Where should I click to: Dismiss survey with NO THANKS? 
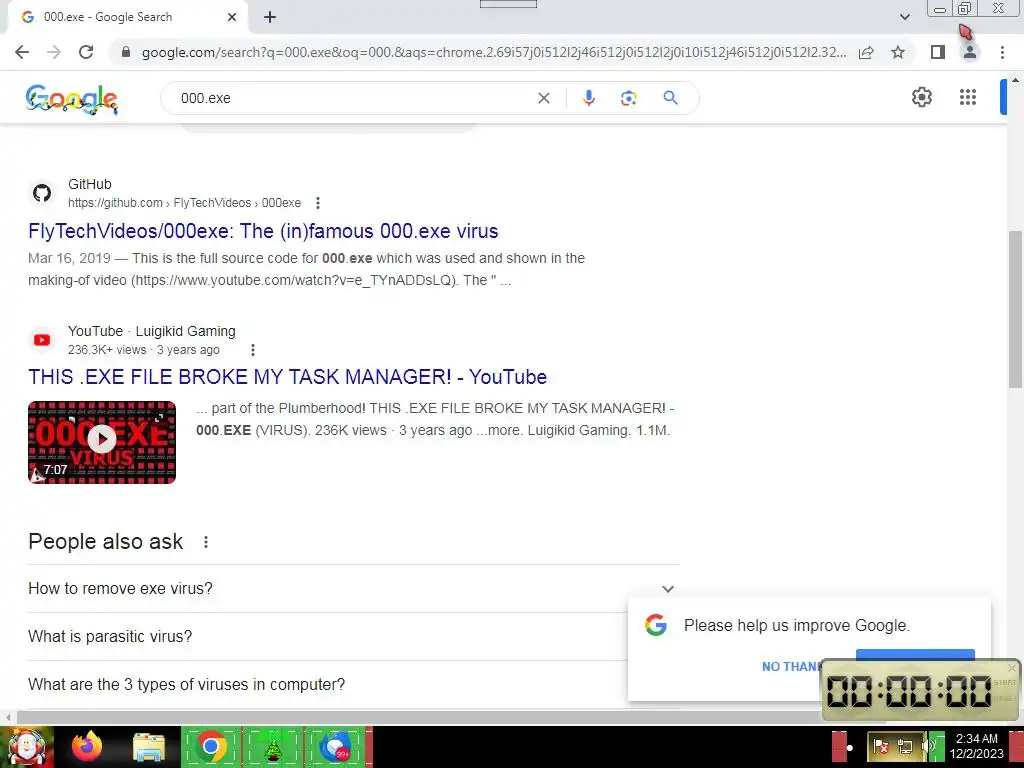(791, 667)
